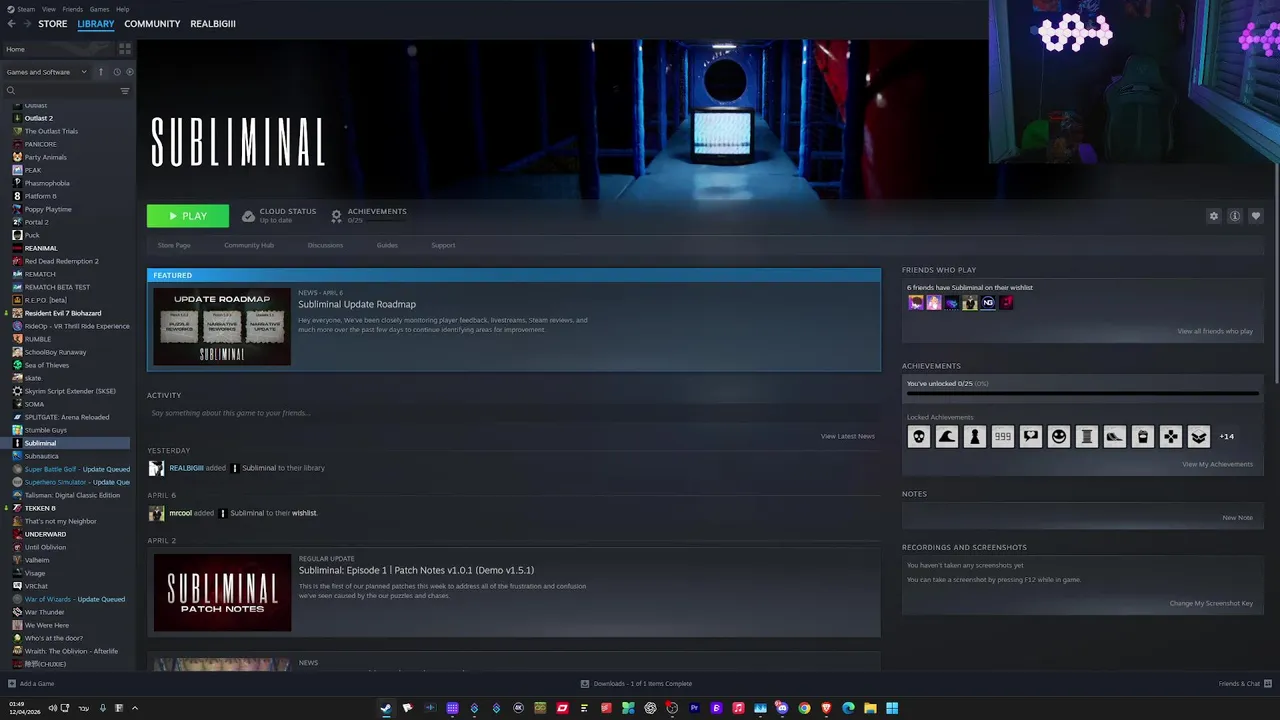This screenshot has height=720, width=1280.
Task: Open Guides link
Action: tap(387, 245)
